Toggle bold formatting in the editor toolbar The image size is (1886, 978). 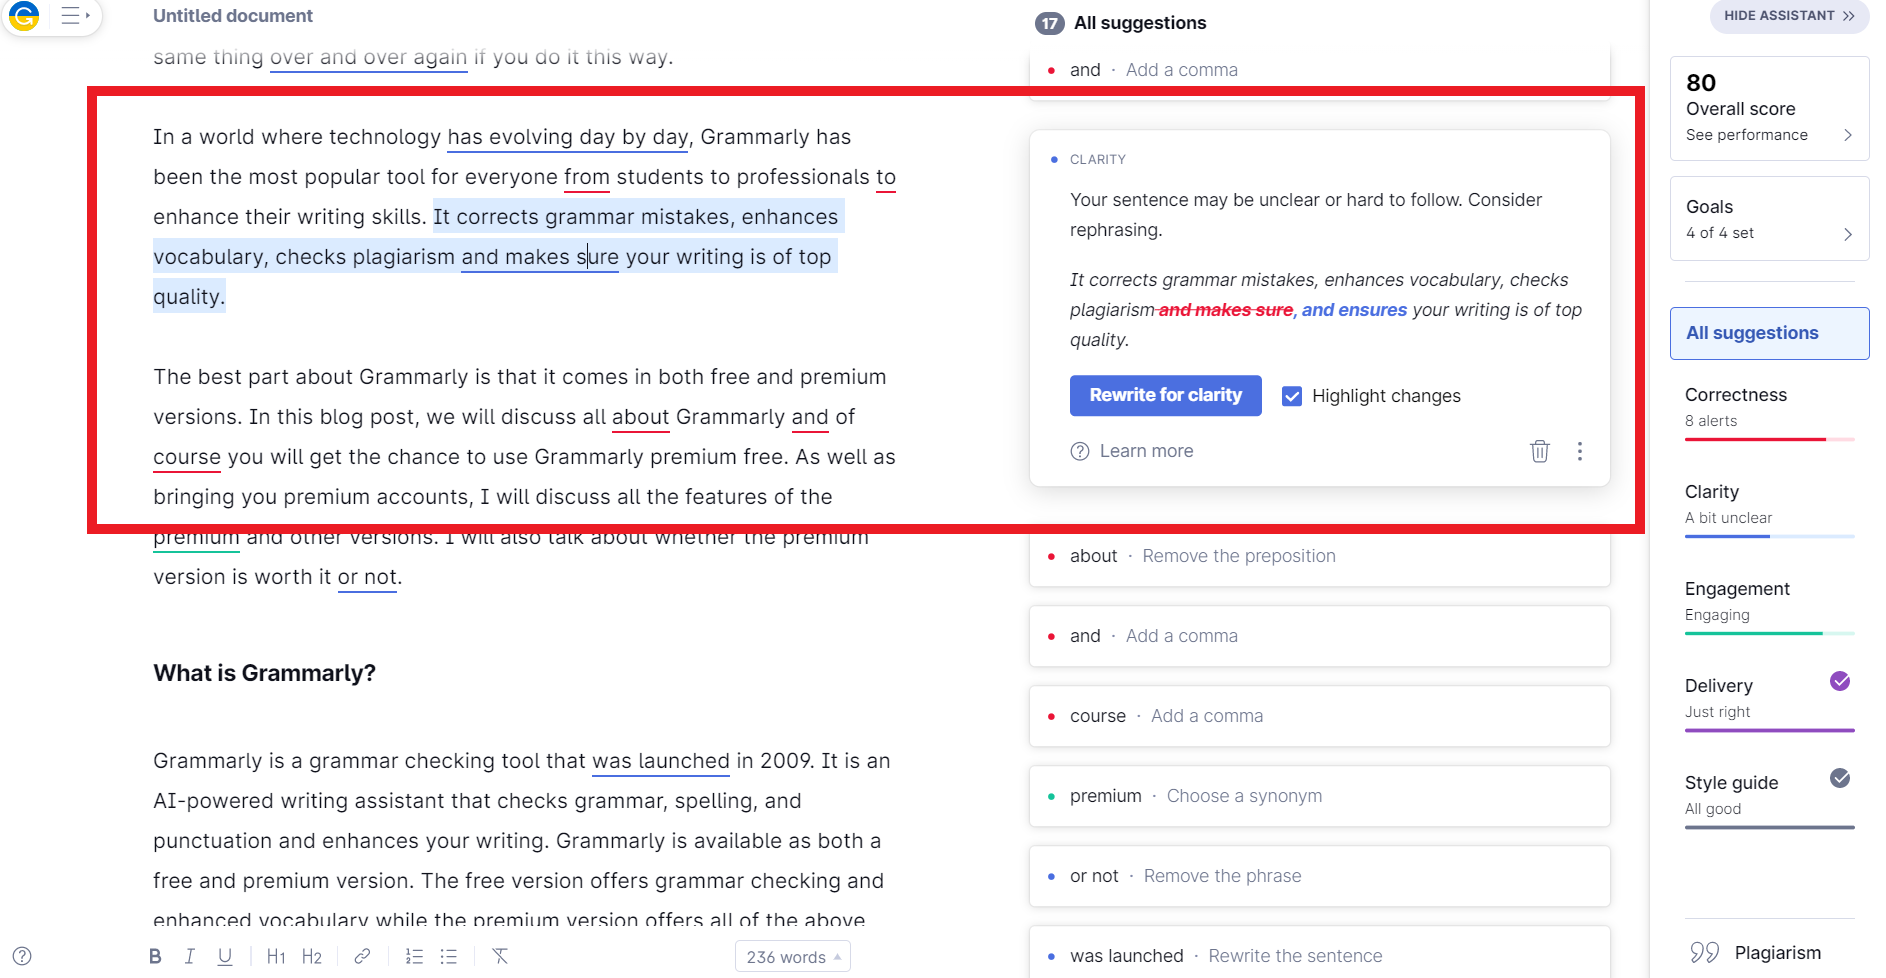[x=155, y=956]
